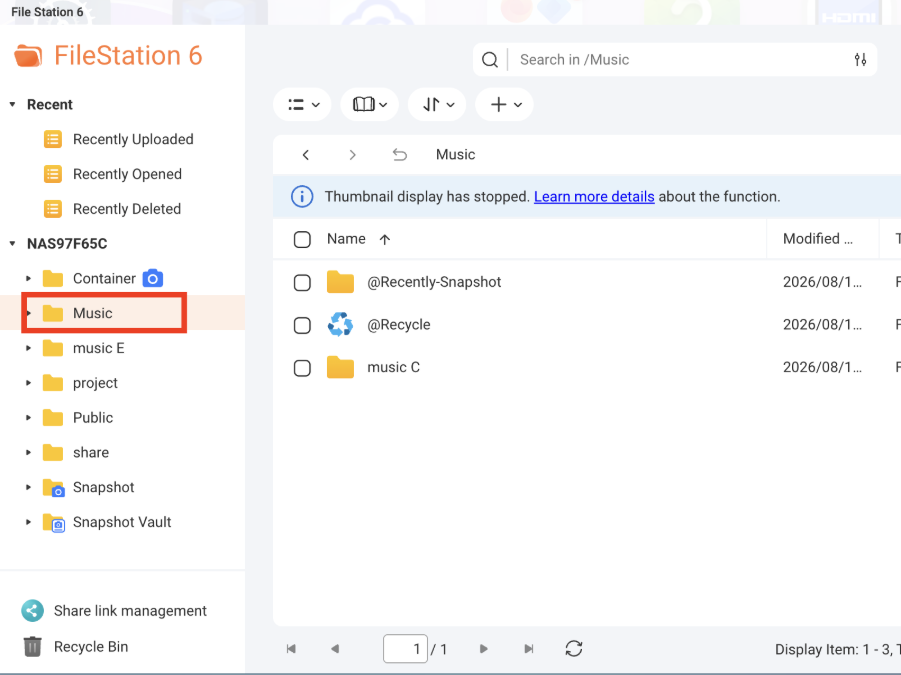This screenshot has width=901, height=675.
Task: Click the ascending sort arrow beside Name
Action: pos(385,240)
